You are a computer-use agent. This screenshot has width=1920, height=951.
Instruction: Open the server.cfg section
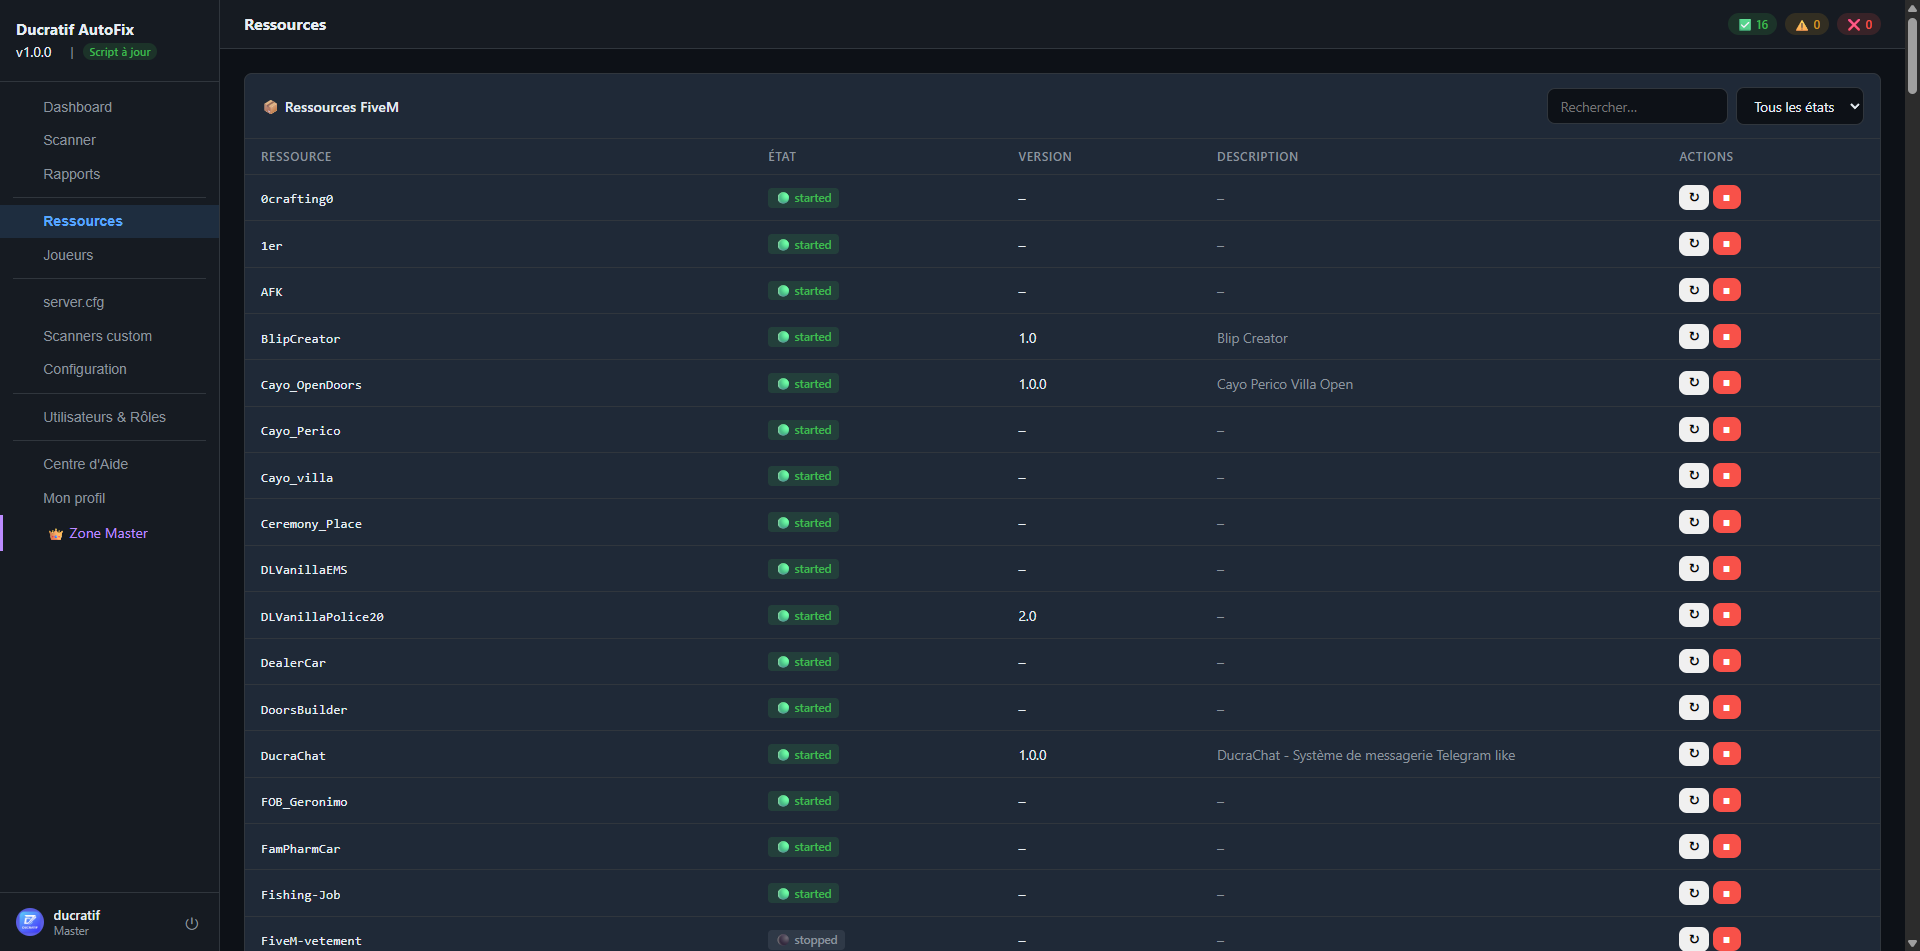73,302
